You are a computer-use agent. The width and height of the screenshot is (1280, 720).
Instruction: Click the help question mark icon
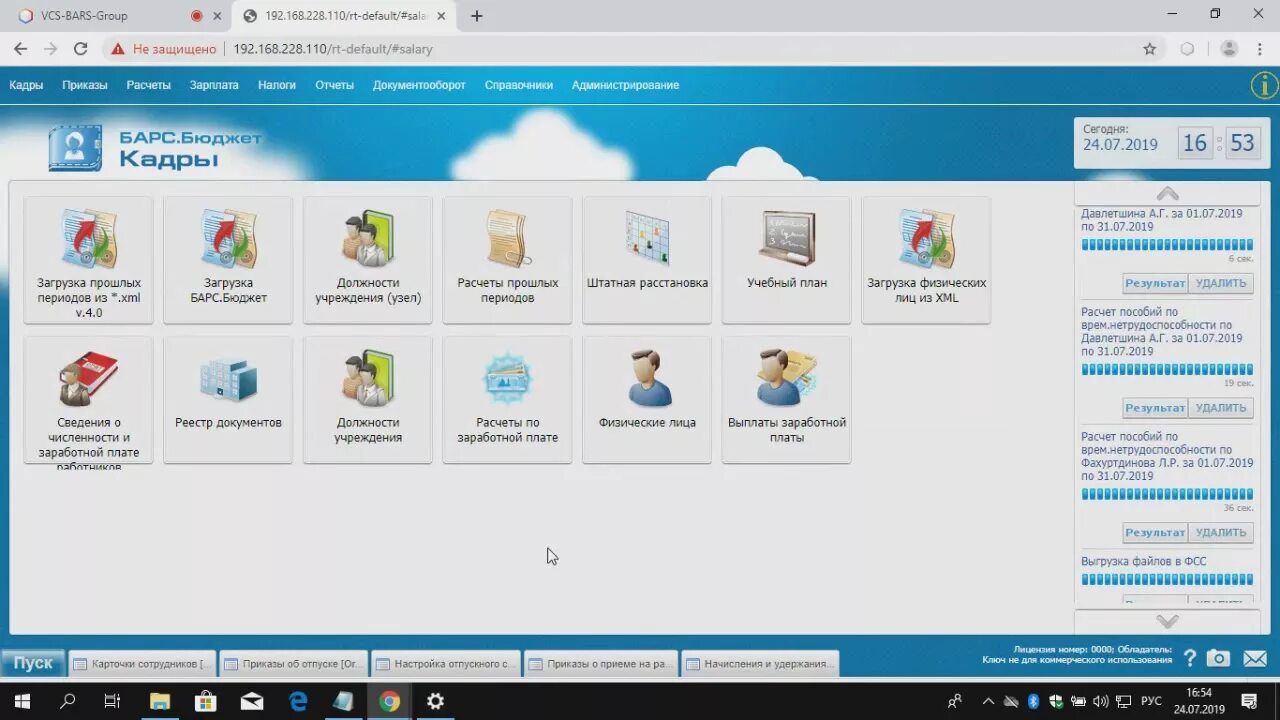pos(1190,658)
